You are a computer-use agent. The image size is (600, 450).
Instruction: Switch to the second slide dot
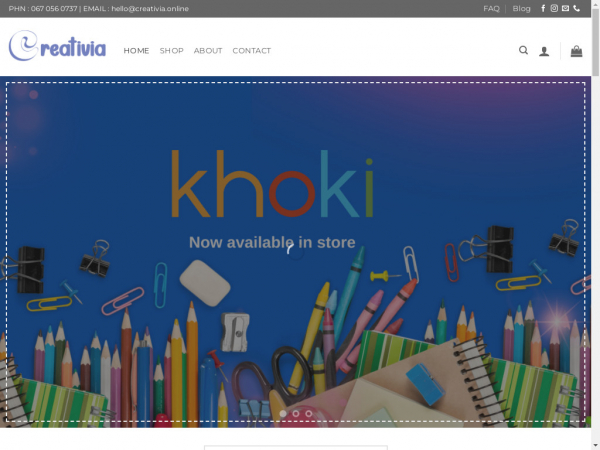(x=296, y=414)
